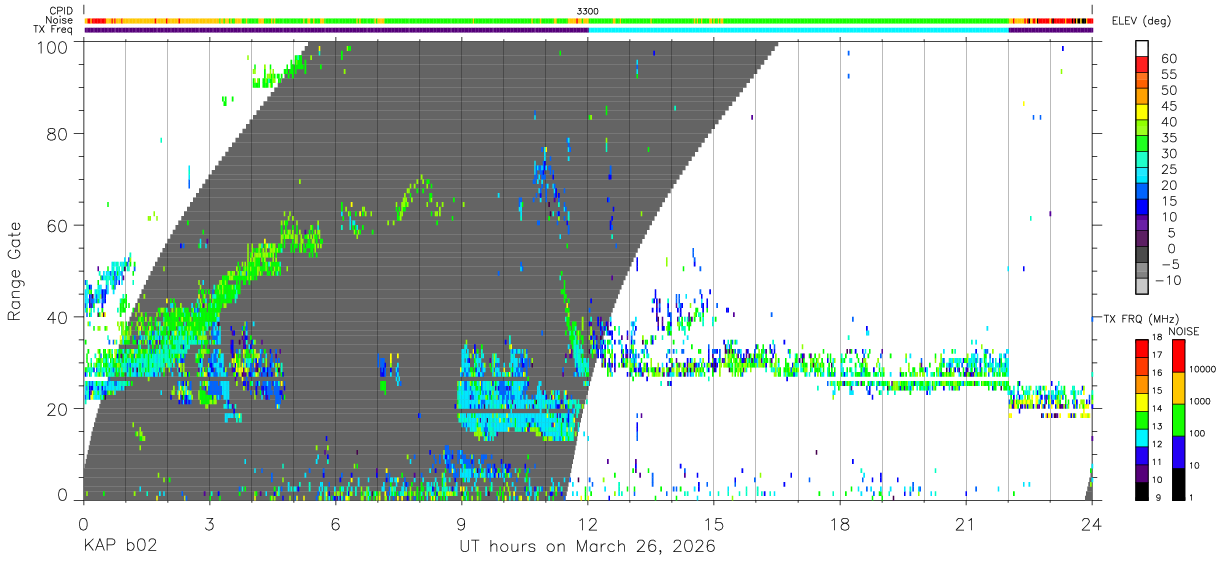Pick the black swatch in the TX FRQ legend
This screenshot has height=567, width=1228.
1142,491
